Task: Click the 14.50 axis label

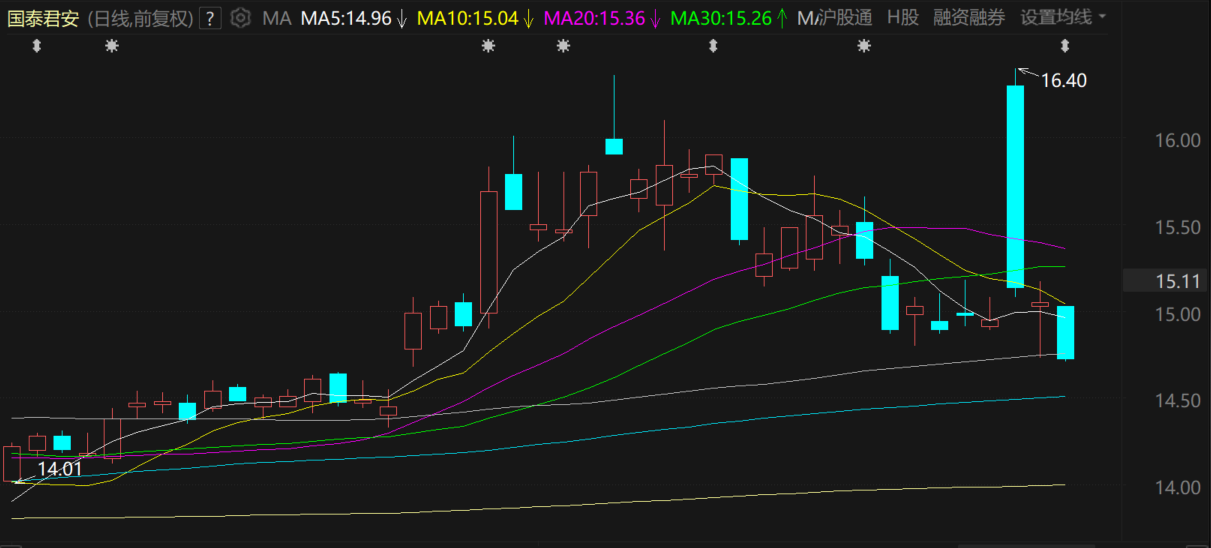Action: [1177, 401]
